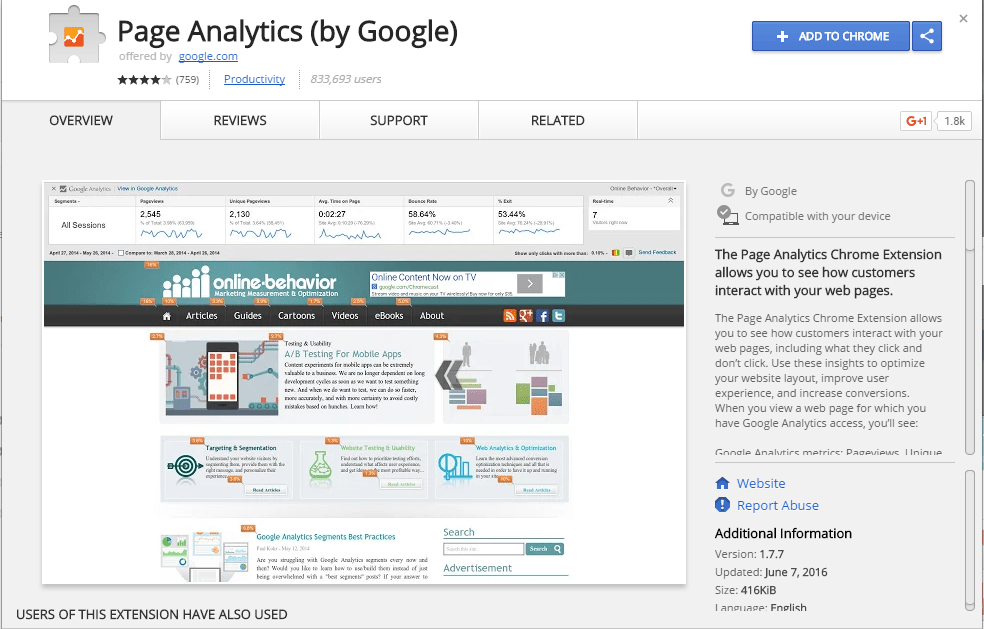Image resolution: width=984 pixels, height=629 pixels.
Task: Open the Productivity category link
Action: pos(254,79)
